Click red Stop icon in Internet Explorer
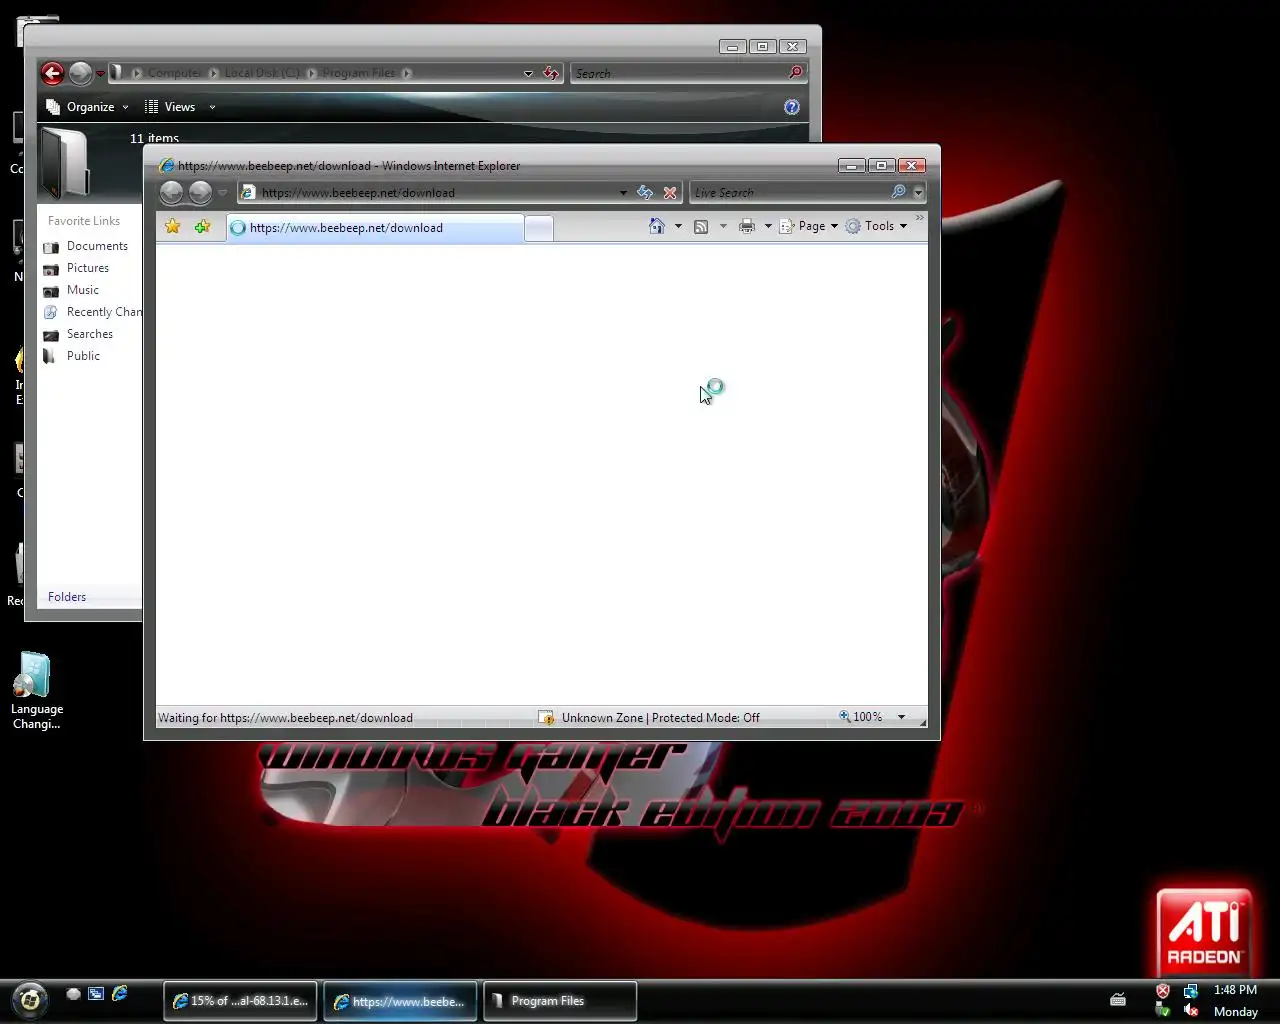The height and width of the screenshot is (1024, 1280). point(670,192)
